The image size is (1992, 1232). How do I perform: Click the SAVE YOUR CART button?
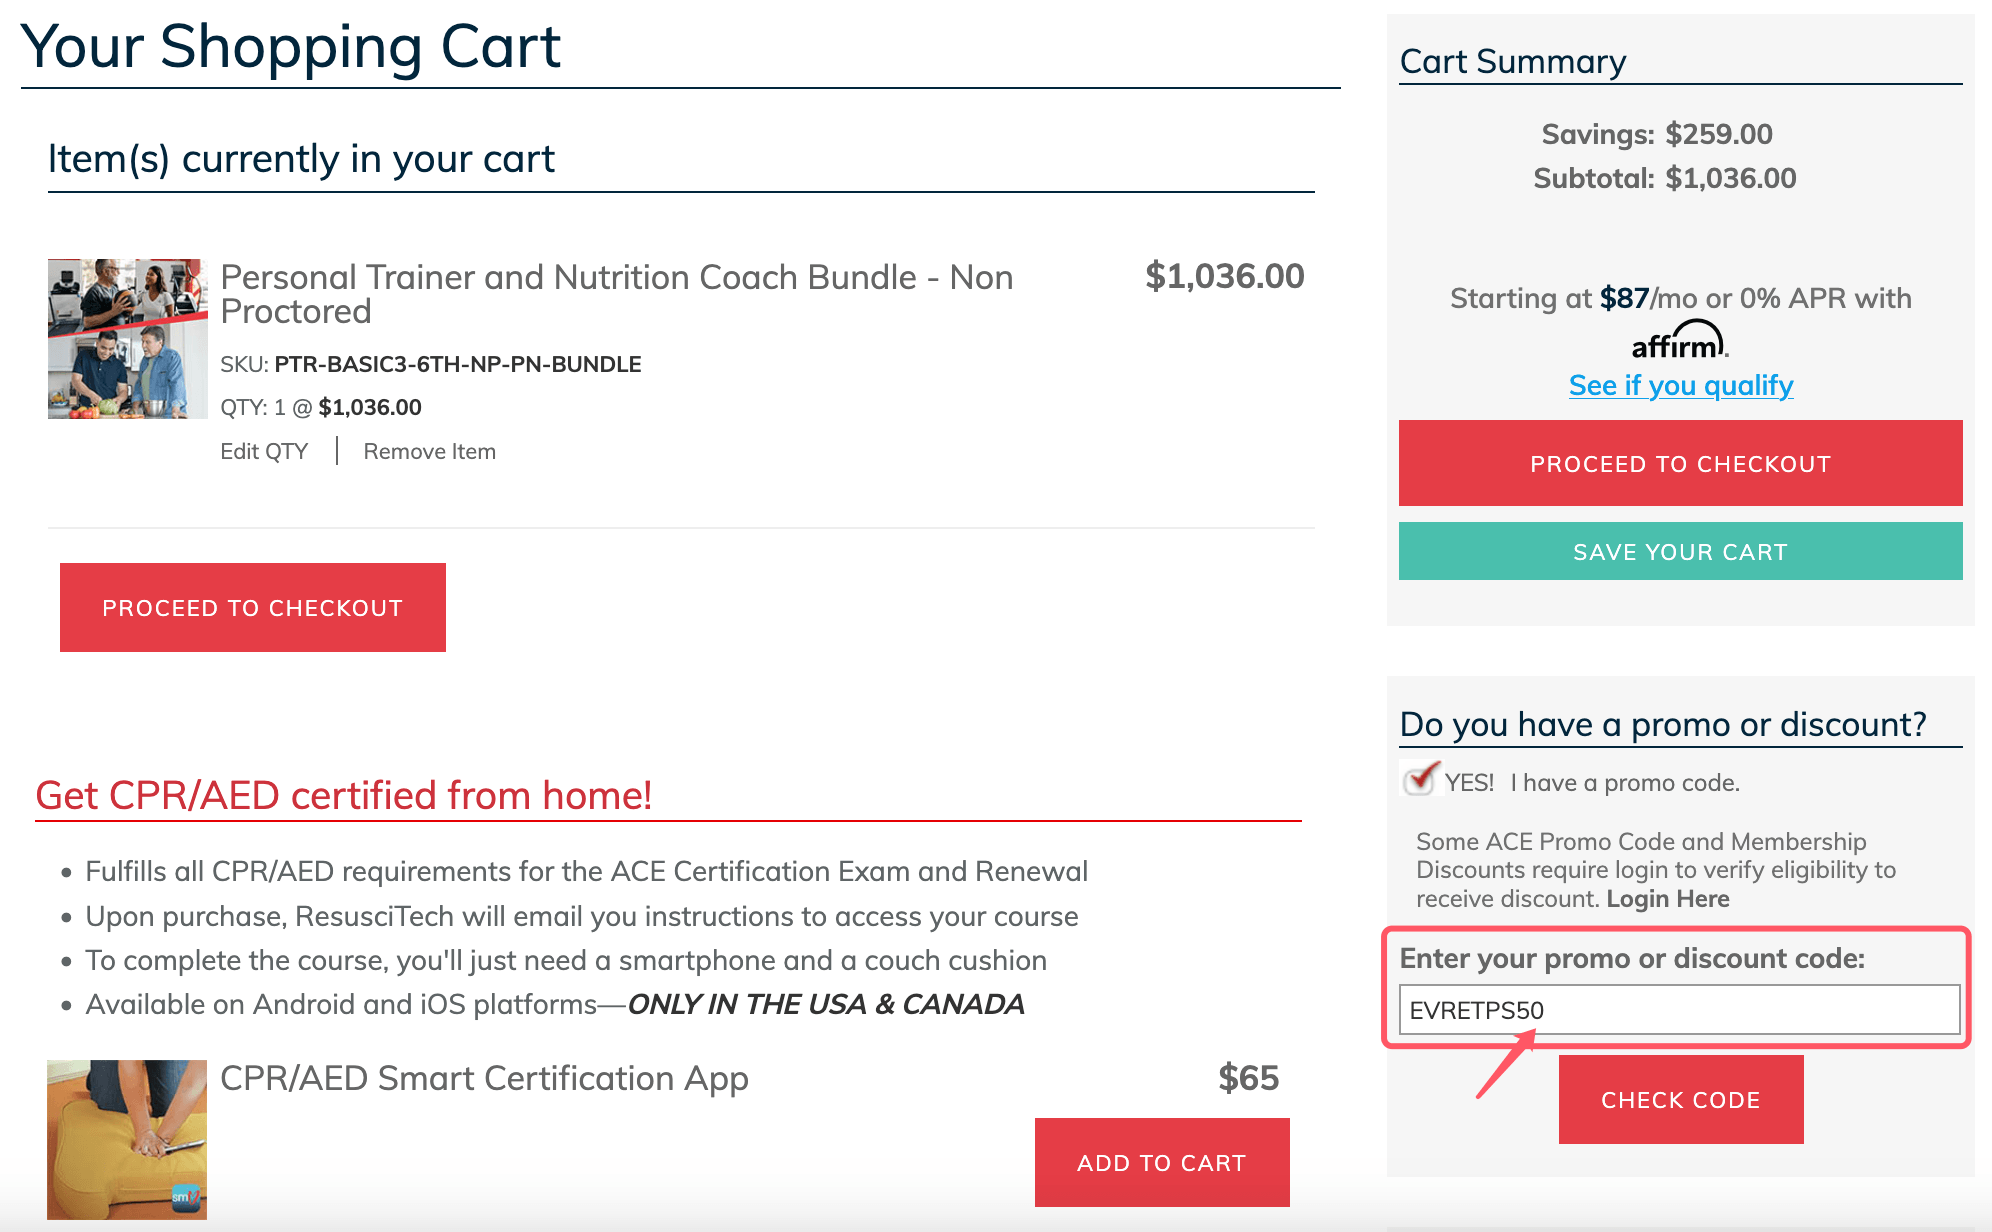coord(1680,551)
